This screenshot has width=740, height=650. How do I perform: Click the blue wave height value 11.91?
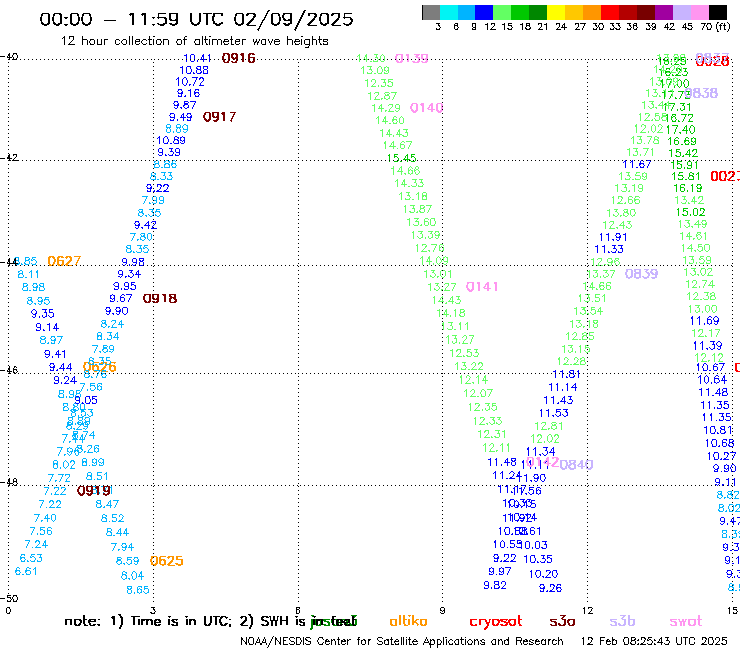613,237
